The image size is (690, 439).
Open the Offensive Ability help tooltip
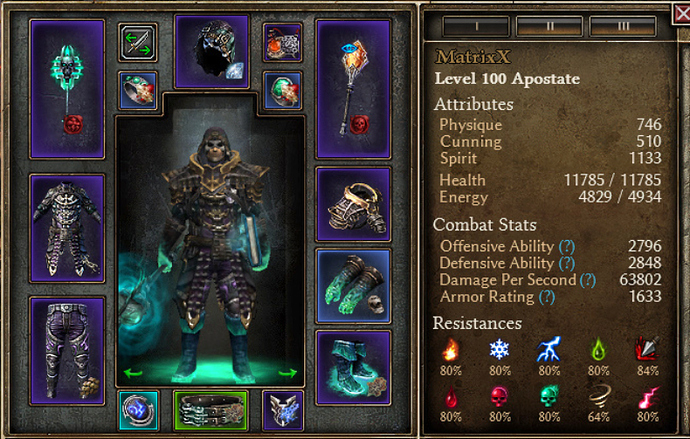tap(567, 246)
